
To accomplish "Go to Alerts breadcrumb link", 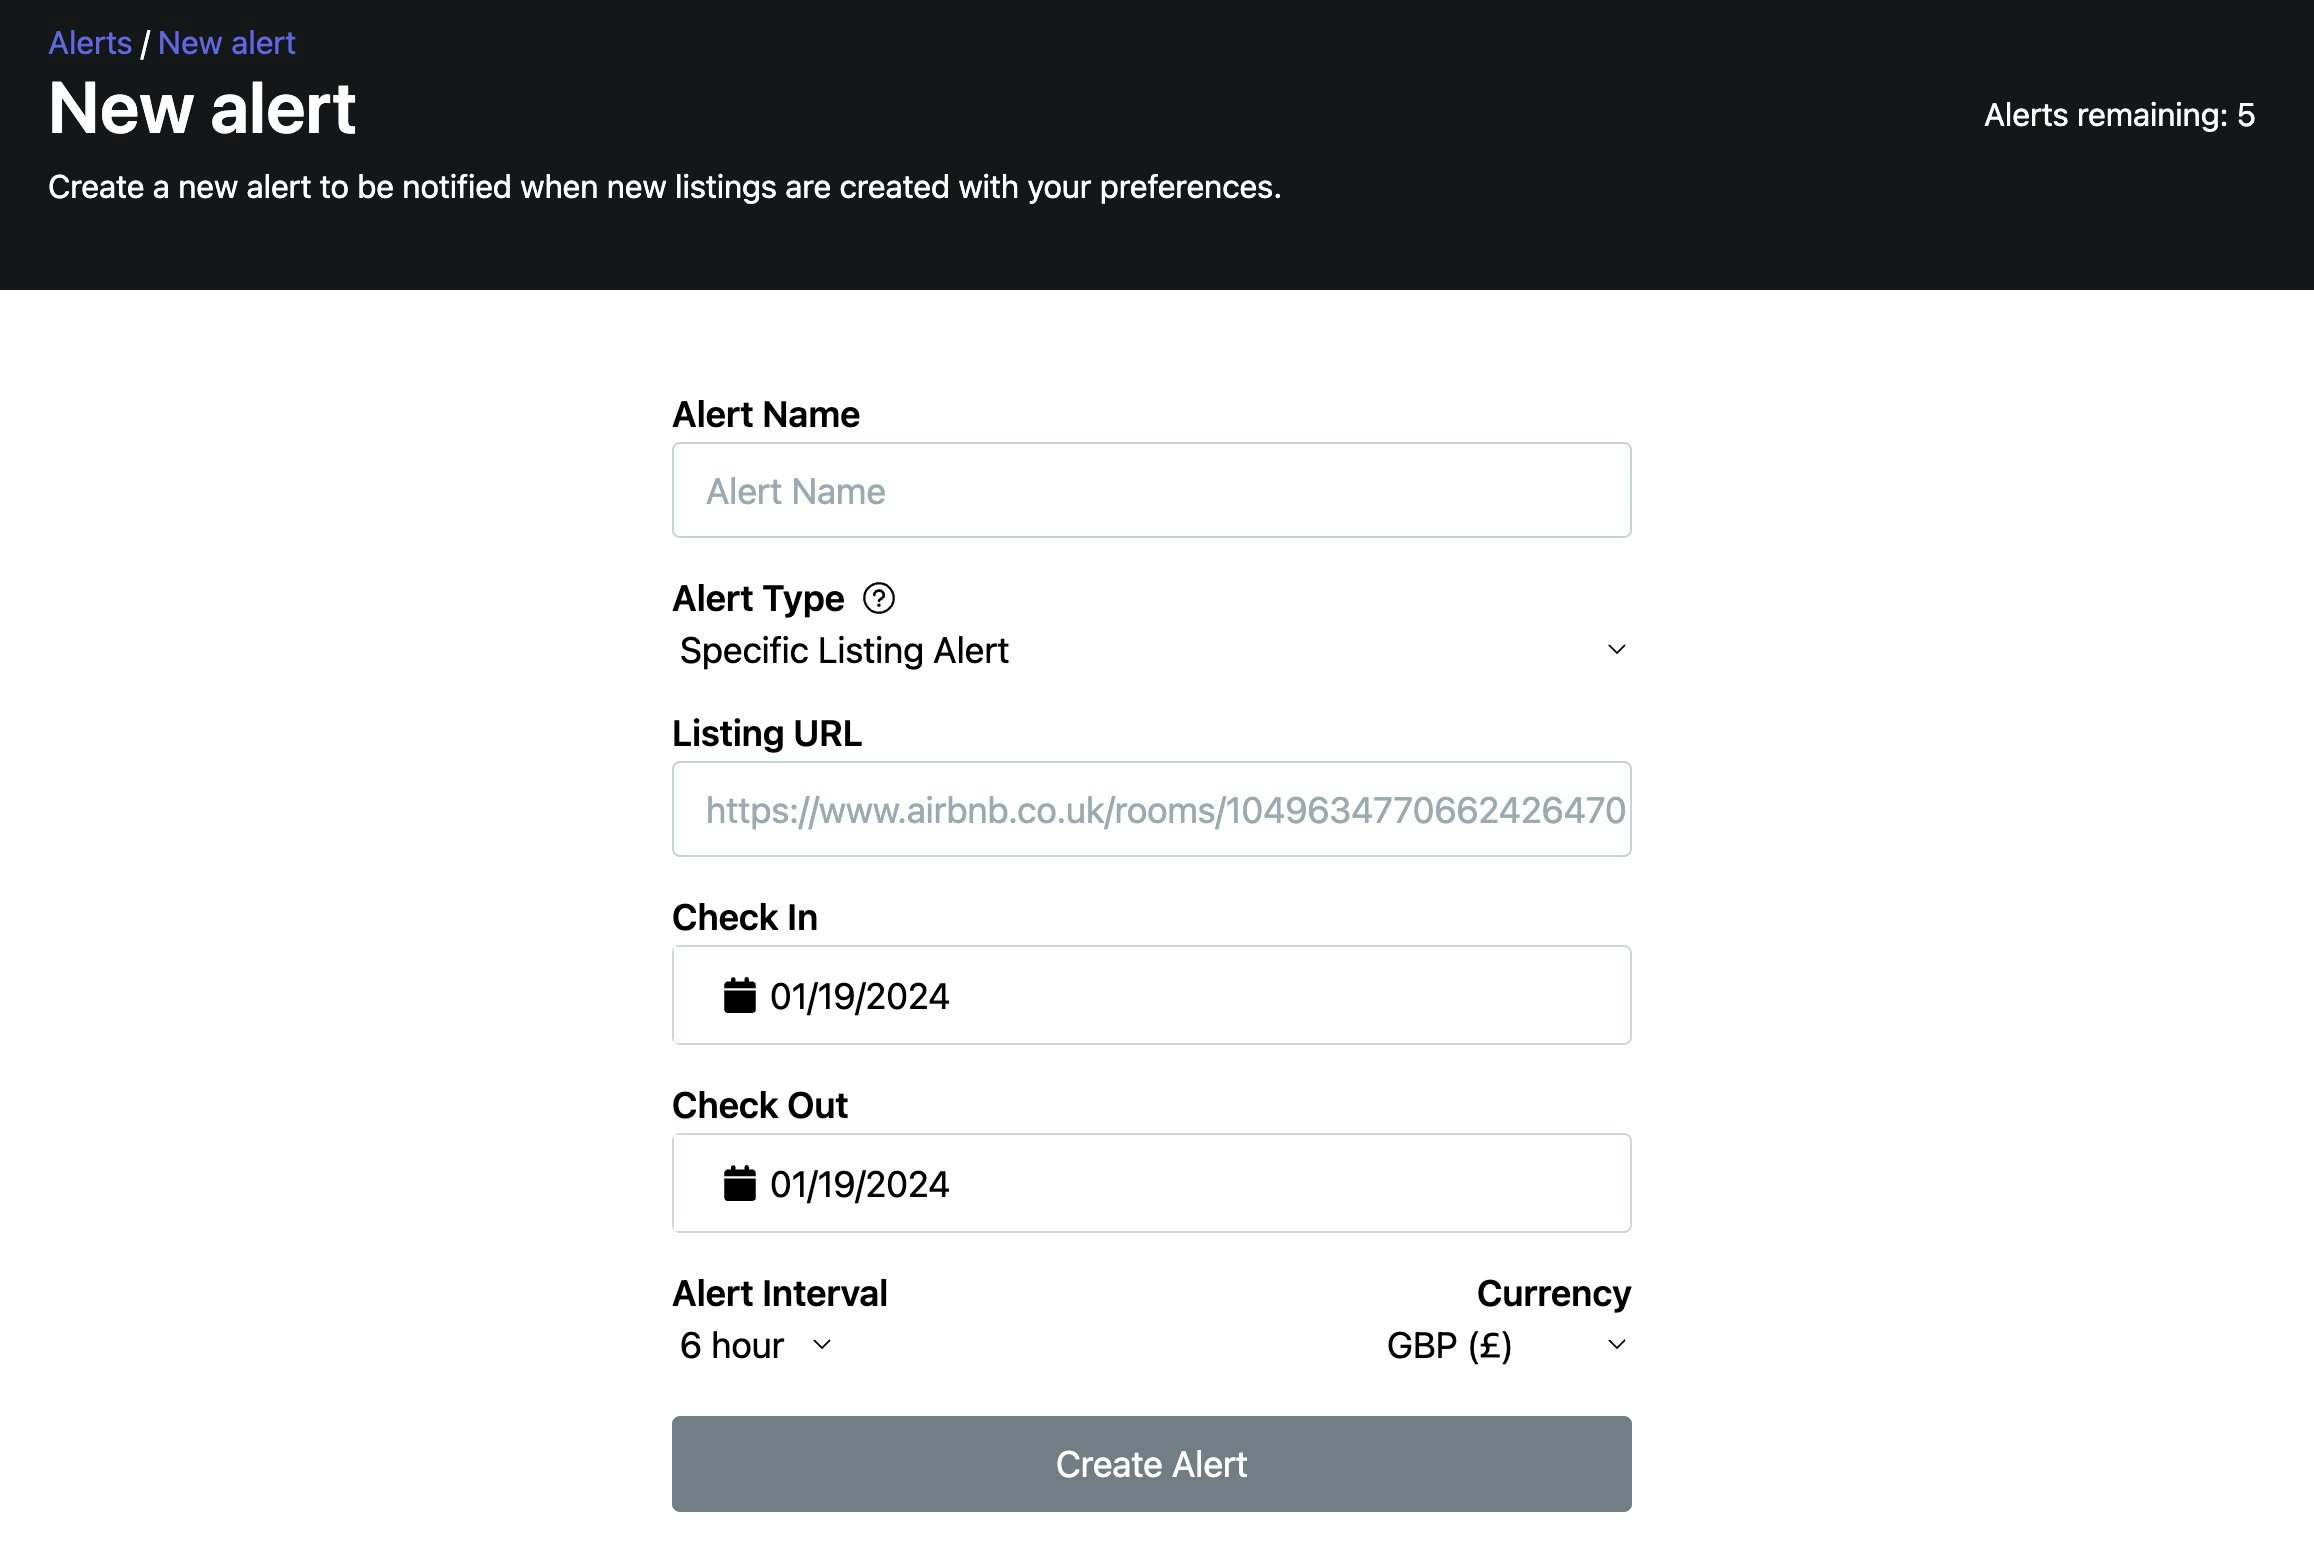I will click(90, 43).
